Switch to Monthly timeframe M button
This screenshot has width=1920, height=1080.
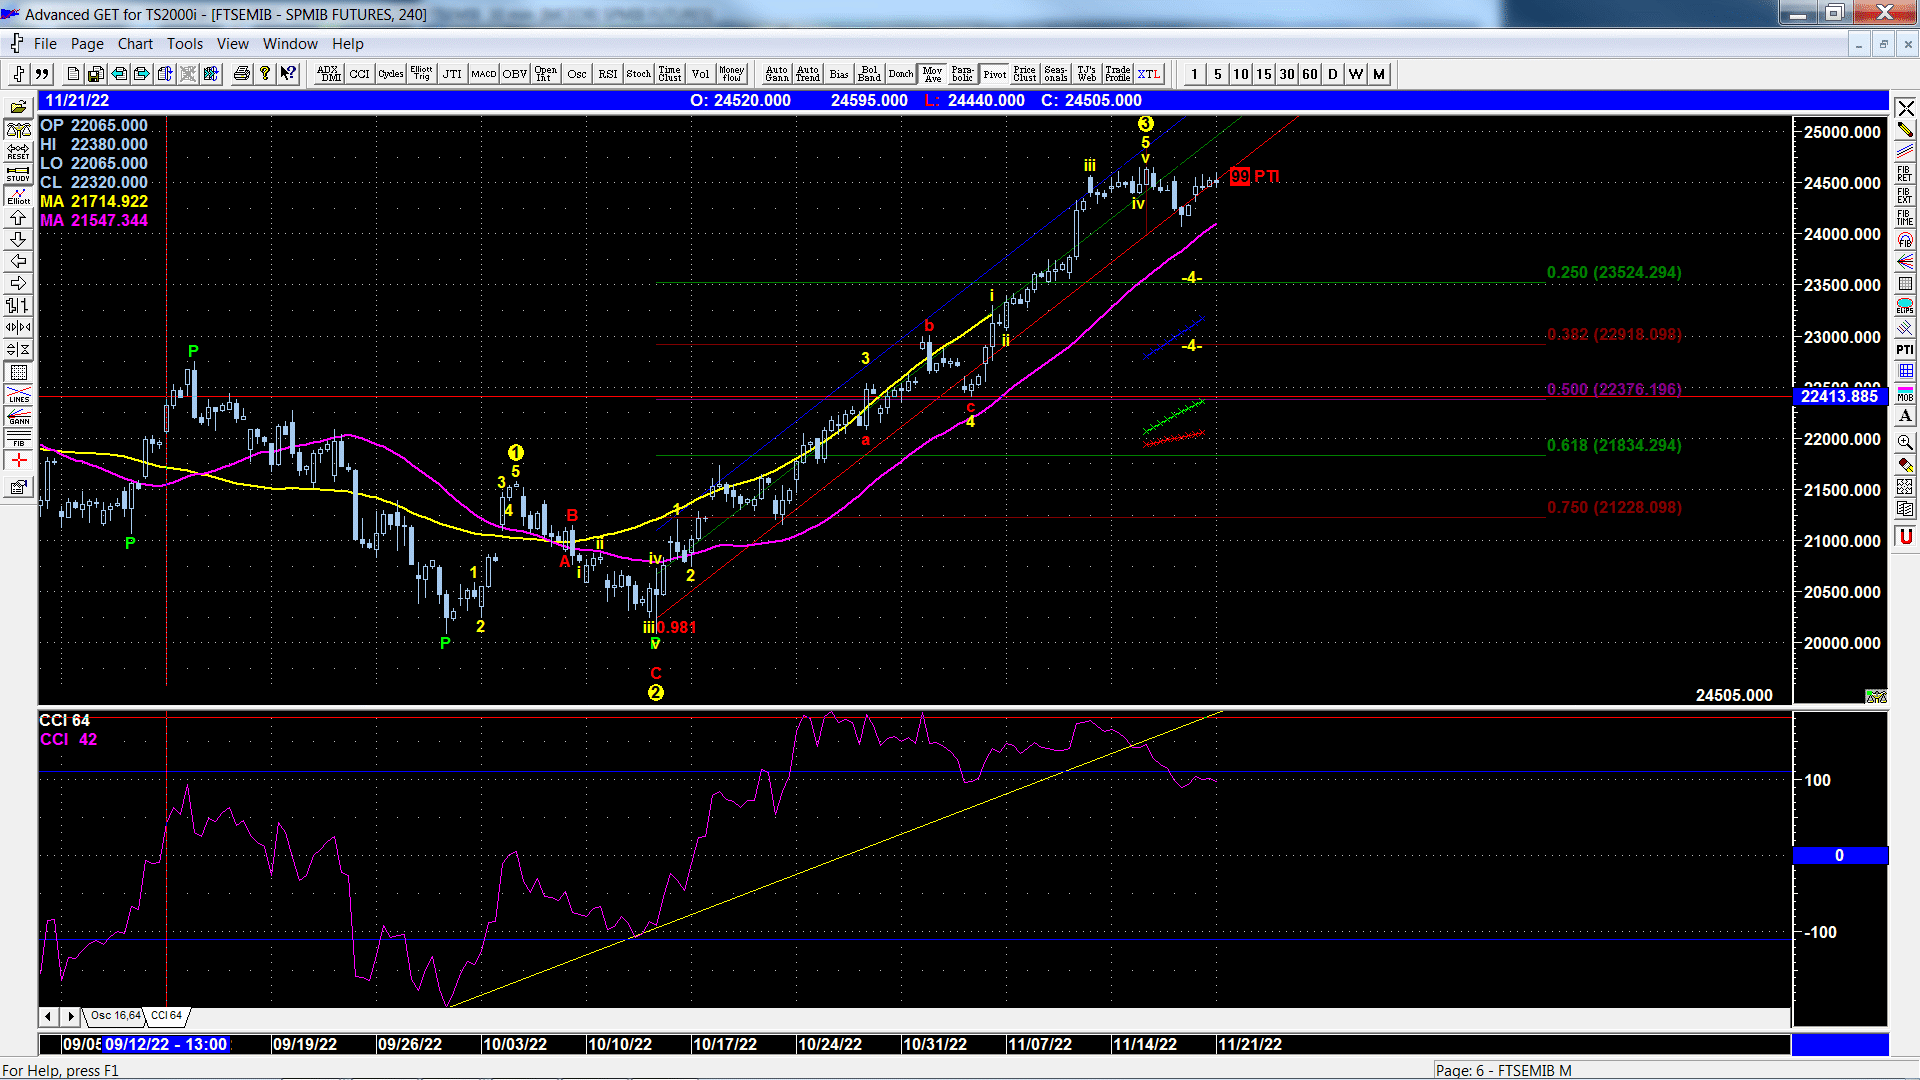[x=1379, y=74]
